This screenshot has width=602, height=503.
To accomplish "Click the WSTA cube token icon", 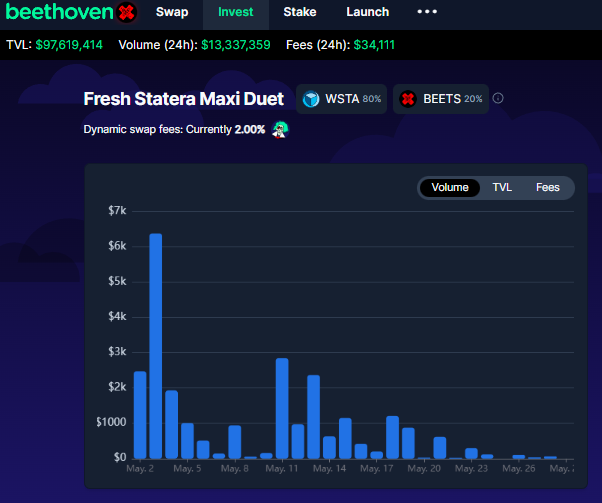I will [311, 99].
